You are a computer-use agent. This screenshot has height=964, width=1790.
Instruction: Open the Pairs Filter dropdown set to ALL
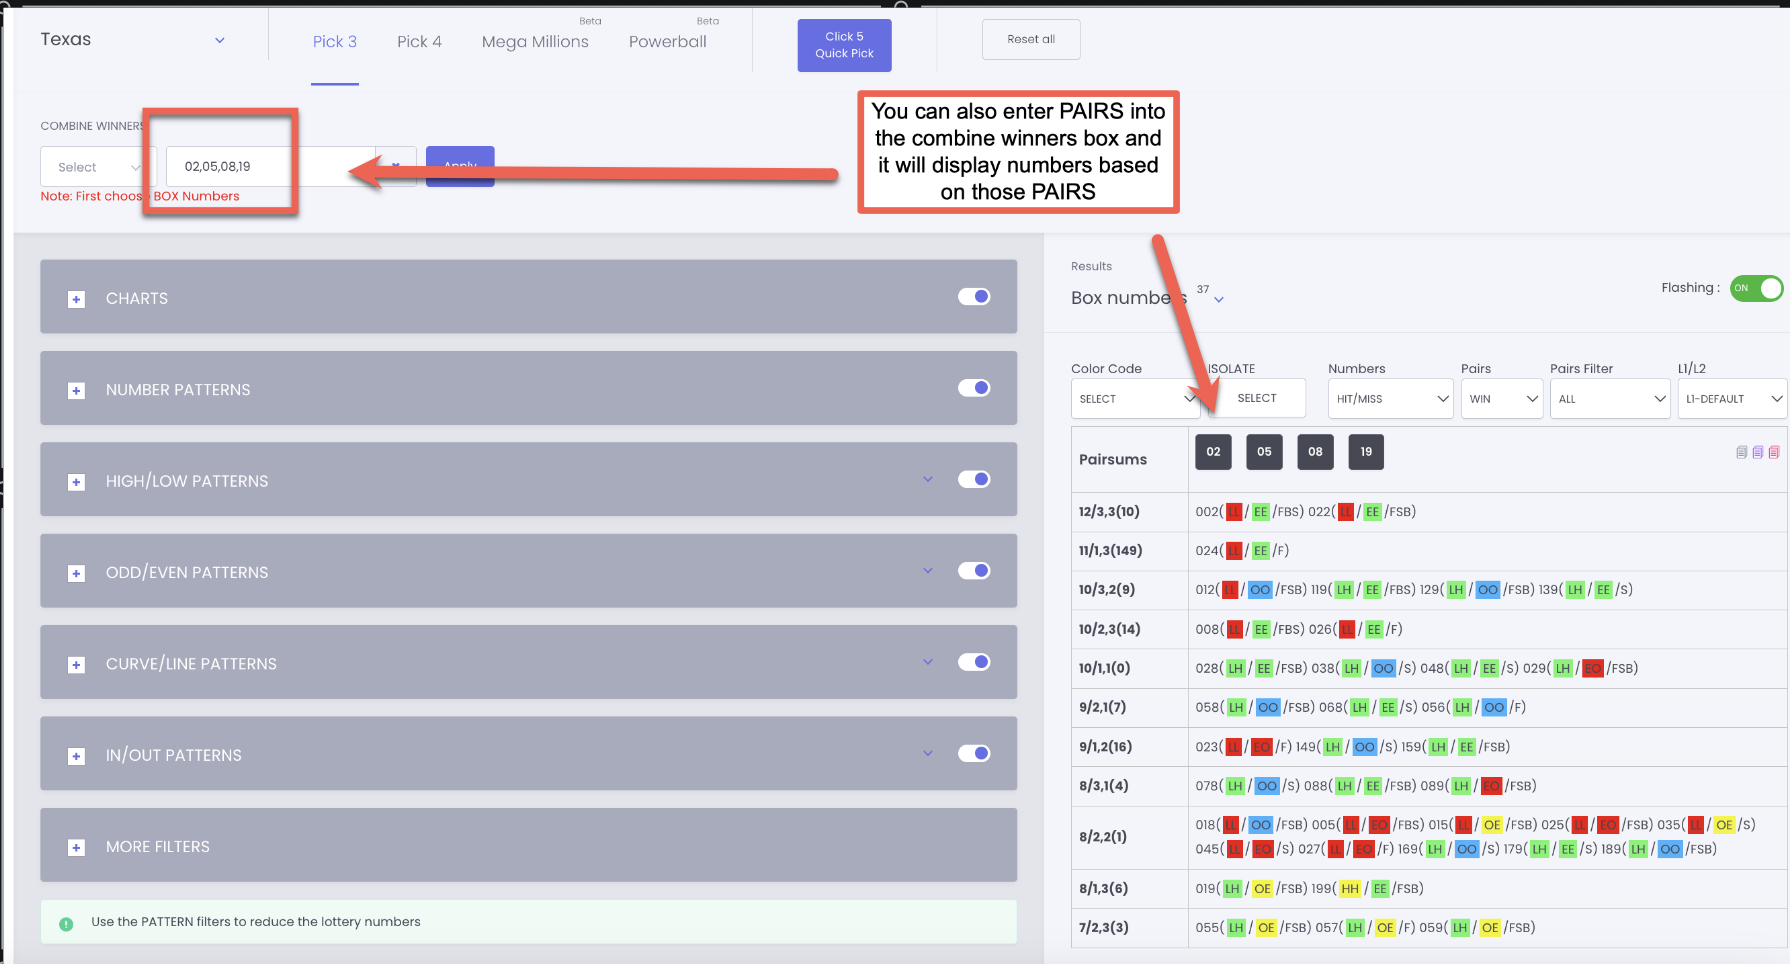click(1609, 398)
